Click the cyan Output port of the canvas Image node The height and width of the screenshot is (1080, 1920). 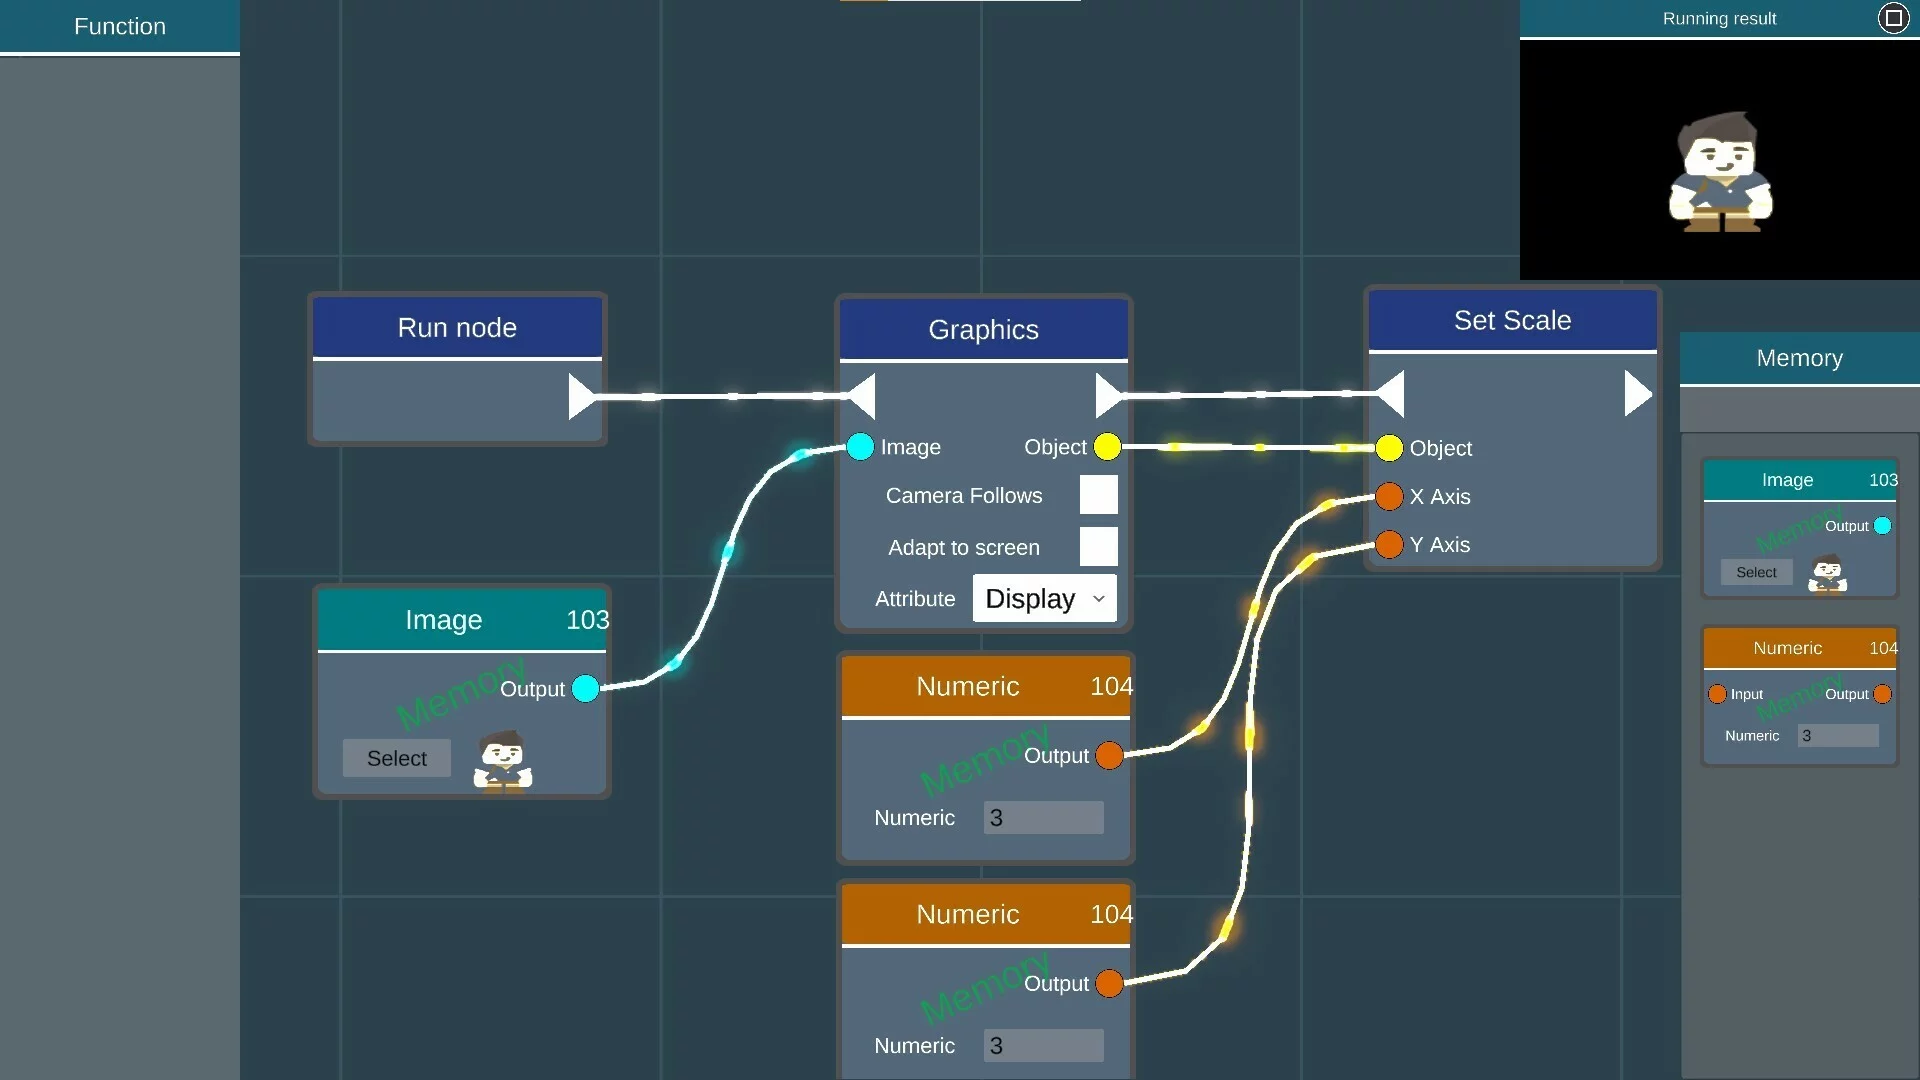click(586, 689)
